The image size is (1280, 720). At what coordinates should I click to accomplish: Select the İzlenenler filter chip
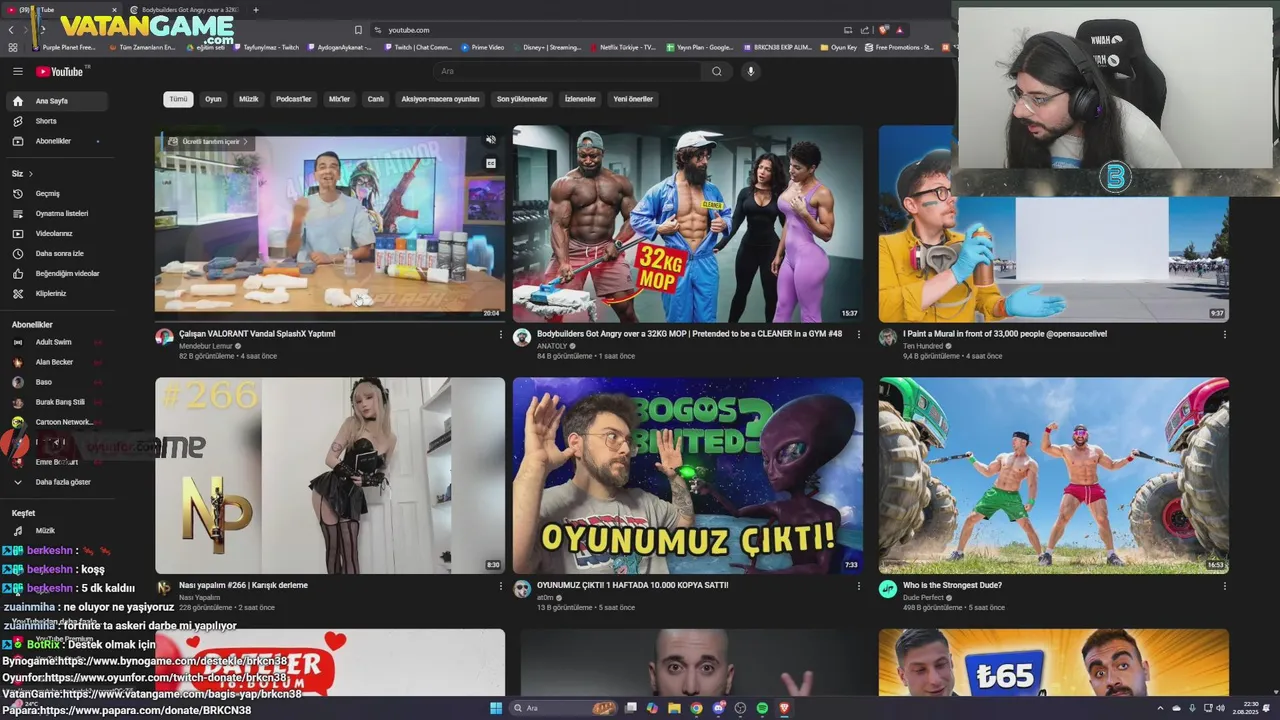[580, 99]
